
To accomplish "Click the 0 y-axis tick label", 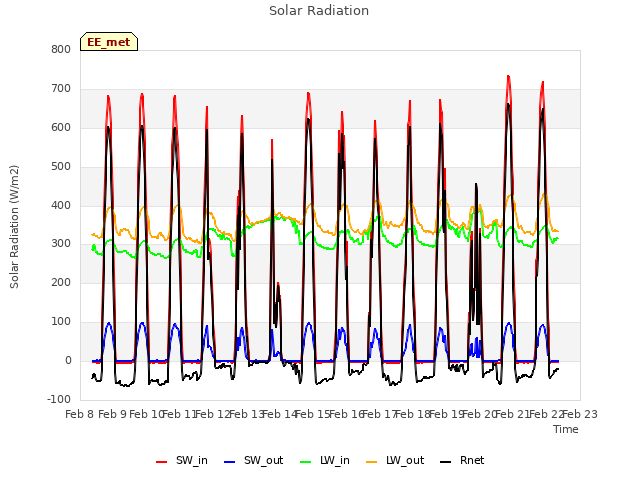I will (68, 361).
